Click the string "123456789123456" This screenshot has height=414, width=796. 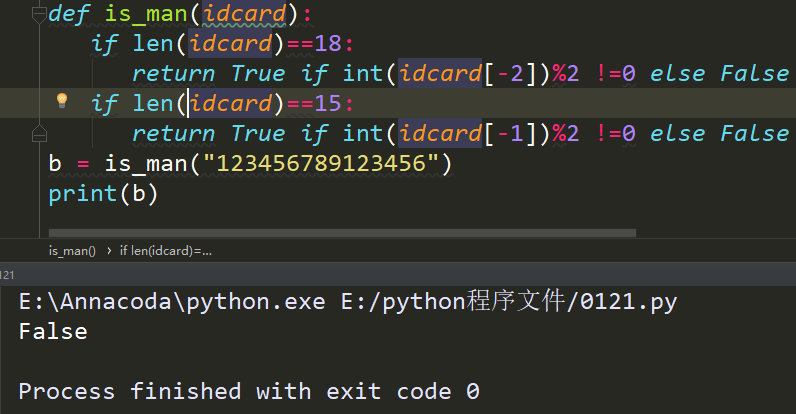(321, 163)
